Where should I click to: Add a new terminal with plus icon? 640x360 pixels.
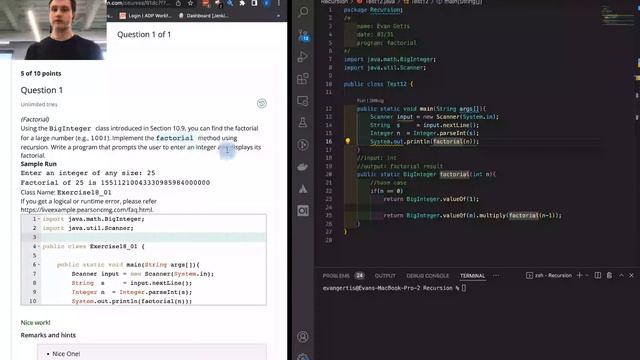pos(579,276)
